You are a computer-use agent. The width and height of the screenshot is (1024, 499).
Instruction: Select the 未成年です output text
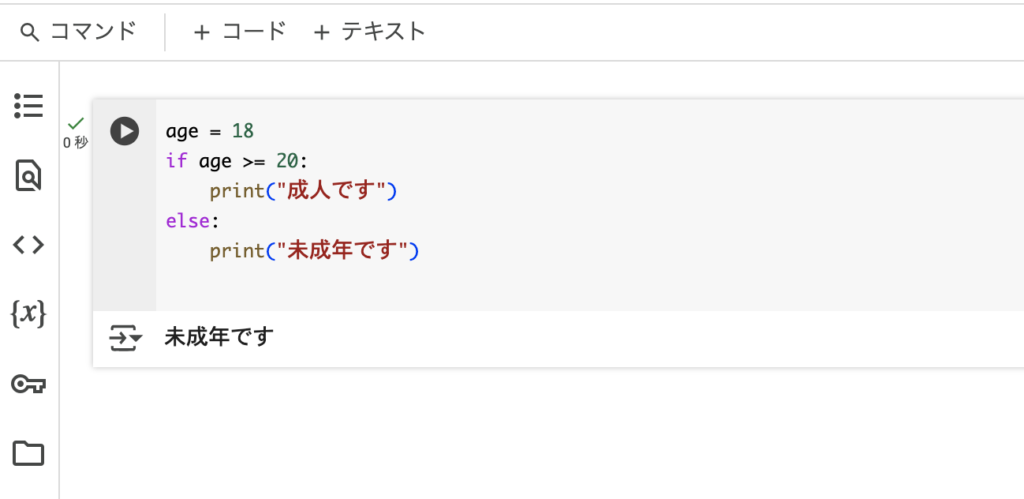pos(219,338)
